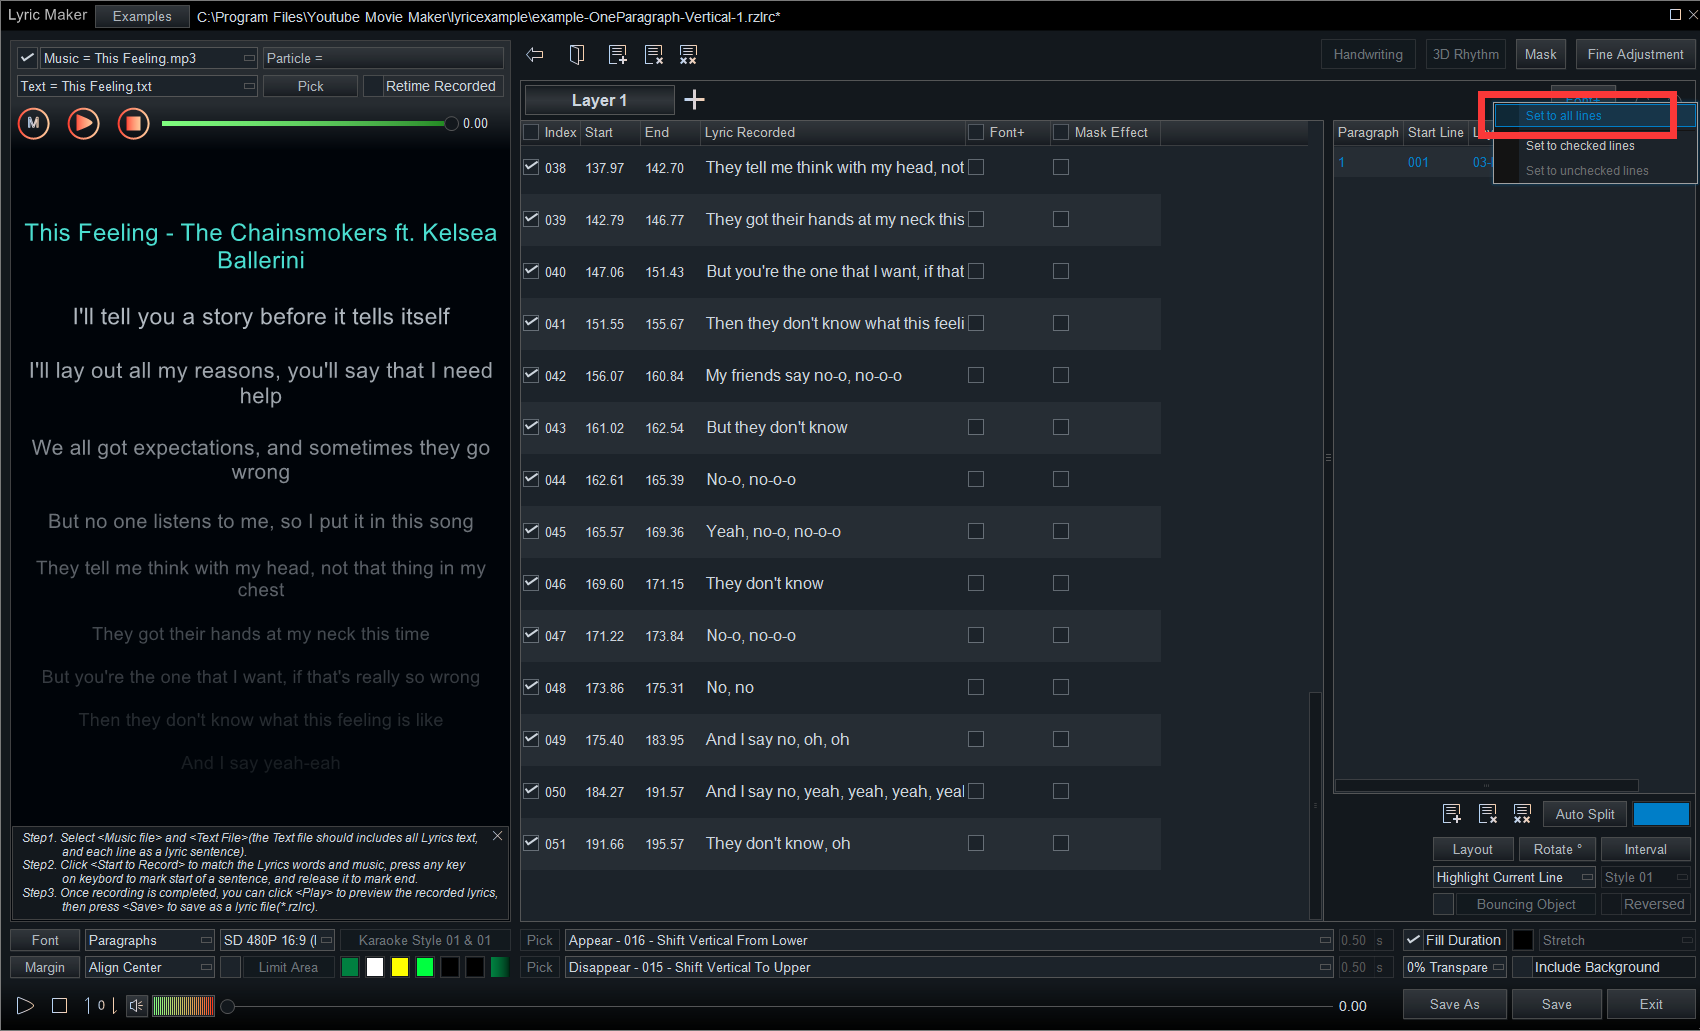
Task: Open the Appear effect dropdown
Action: coord(950,940)
